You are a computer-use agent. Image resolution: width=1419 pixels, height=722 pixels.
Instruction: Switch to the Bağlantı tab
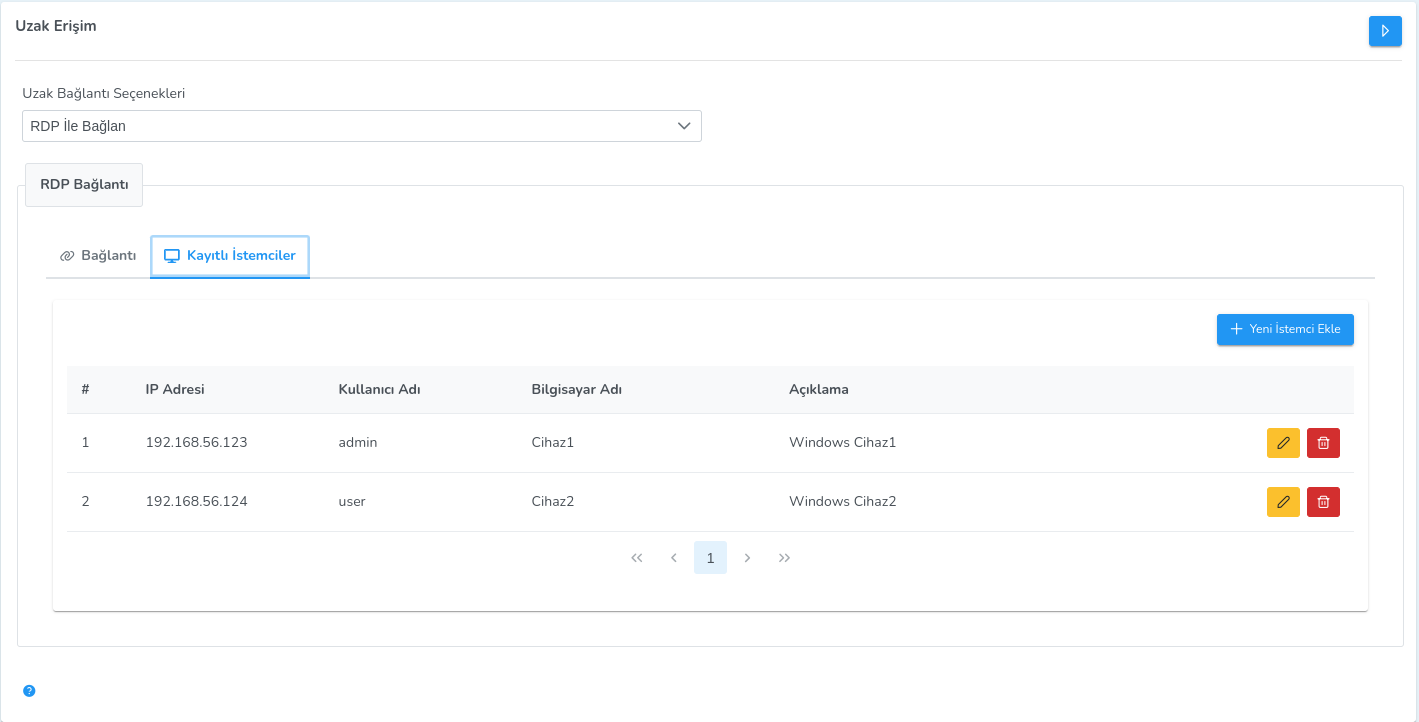(98, 256)
